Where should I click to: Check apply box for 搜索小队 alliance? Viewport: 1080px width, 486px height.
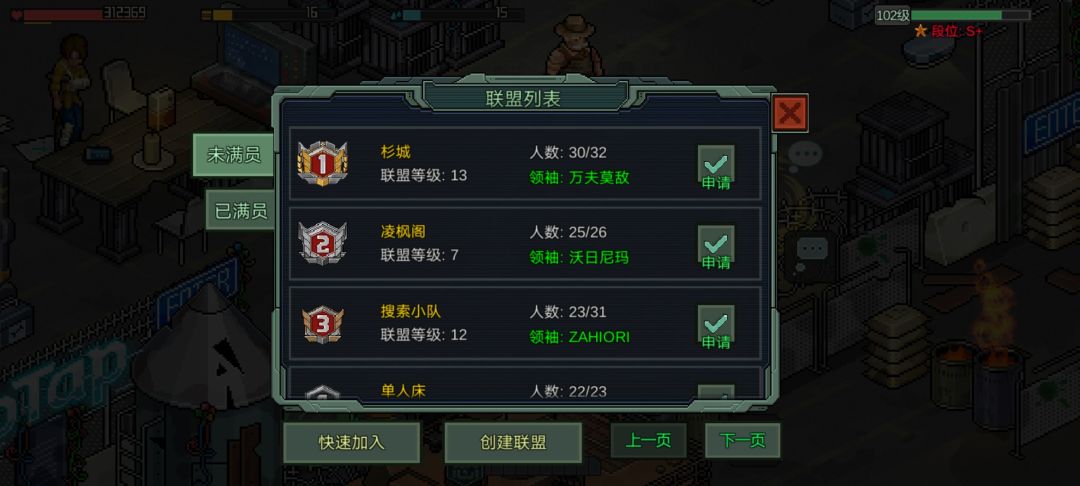point(716,327)
